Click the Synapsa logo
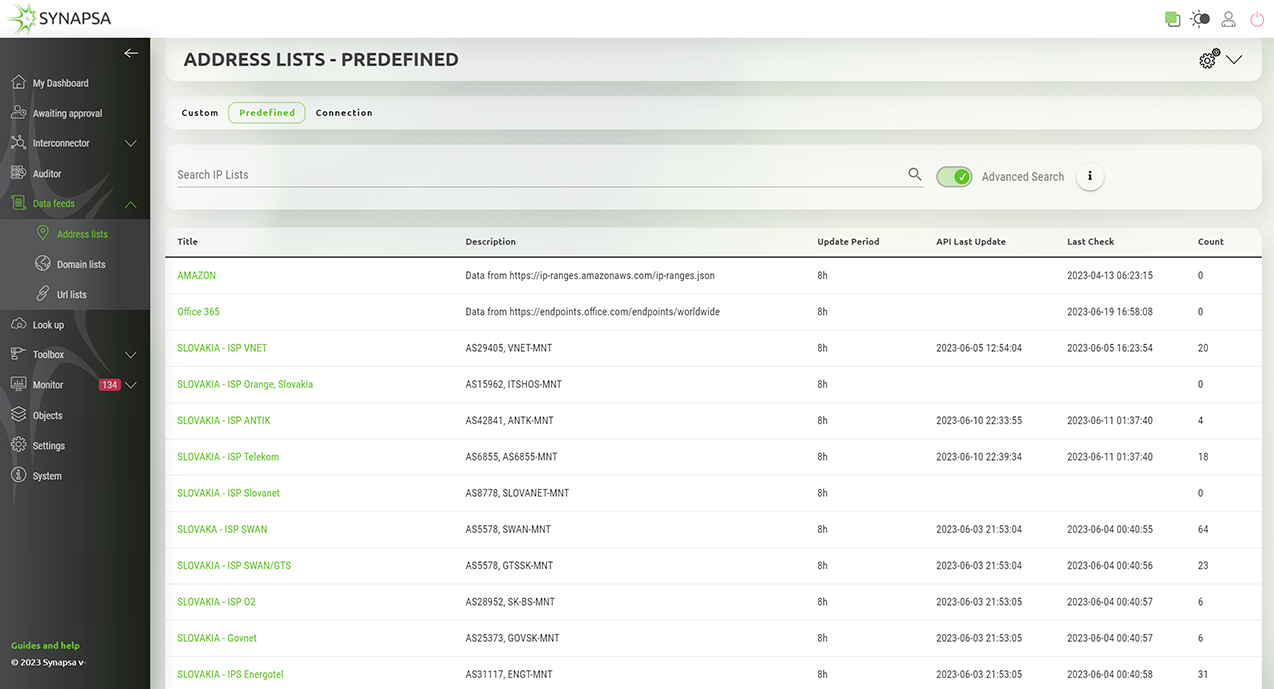This screenshot has height=689, width=1274. (59, 18)
